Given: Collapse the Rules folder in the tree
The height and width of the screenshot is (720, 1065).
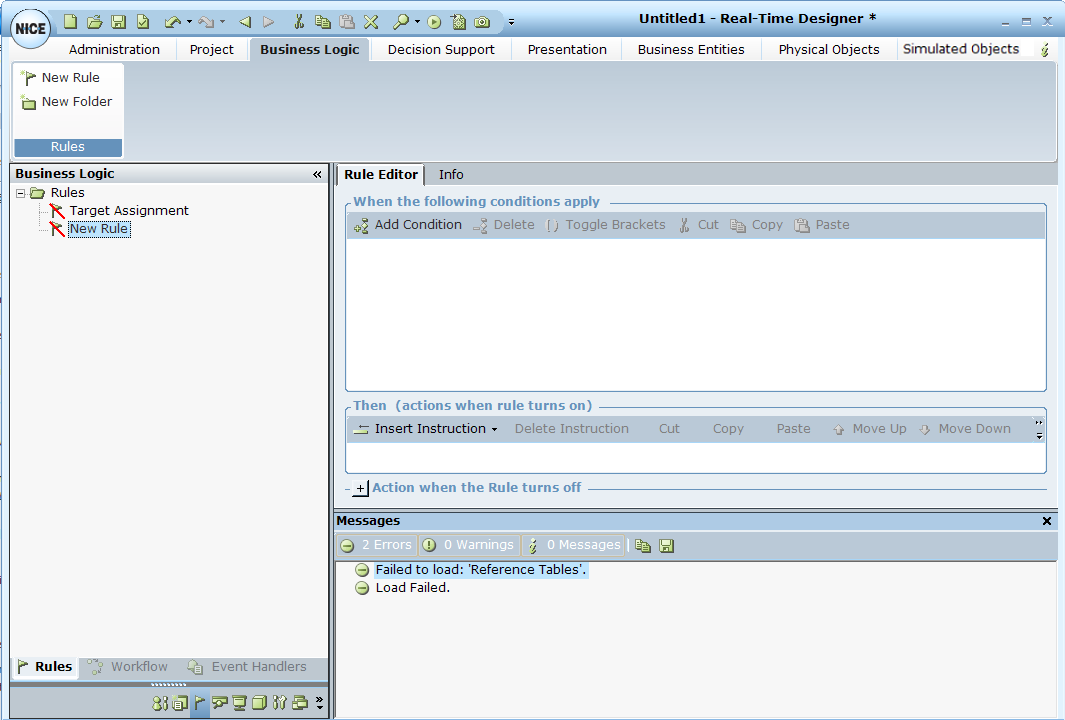Looking at the screenshot, I should 20,193.
